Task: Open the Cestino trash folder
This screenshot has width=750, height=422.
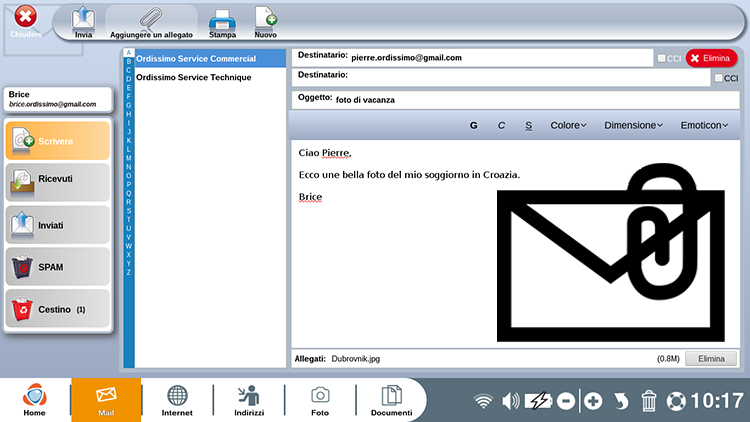Action: 57,310
